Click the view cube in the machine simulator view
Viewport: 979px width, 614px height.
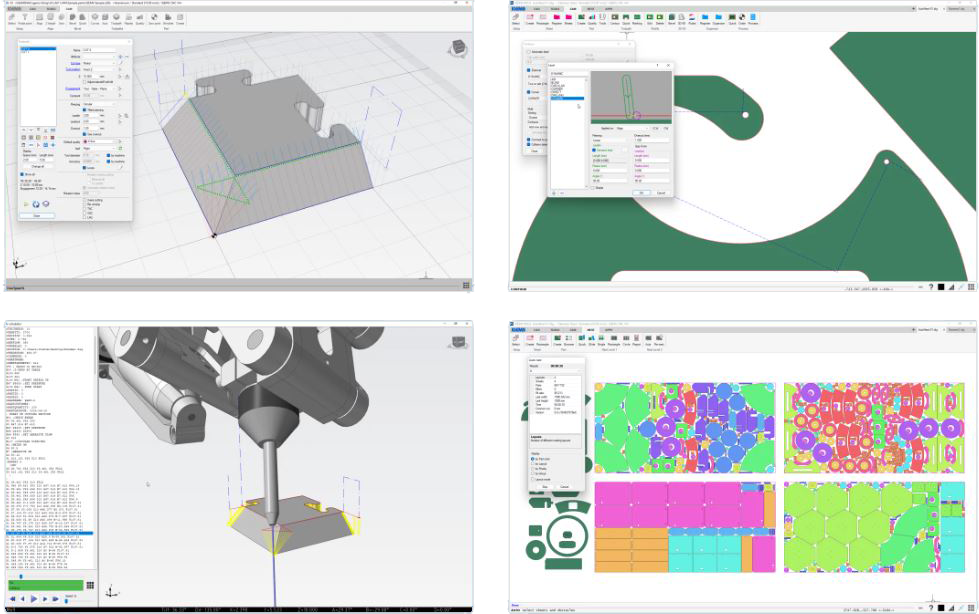click(457, 342)
